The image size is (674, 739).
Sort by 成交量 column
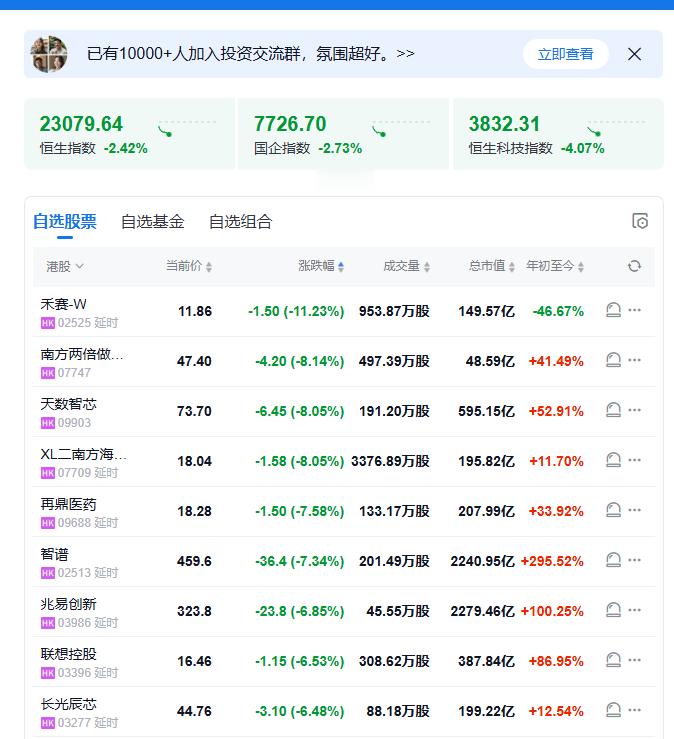pyautogui.click(x=406, y=266)
